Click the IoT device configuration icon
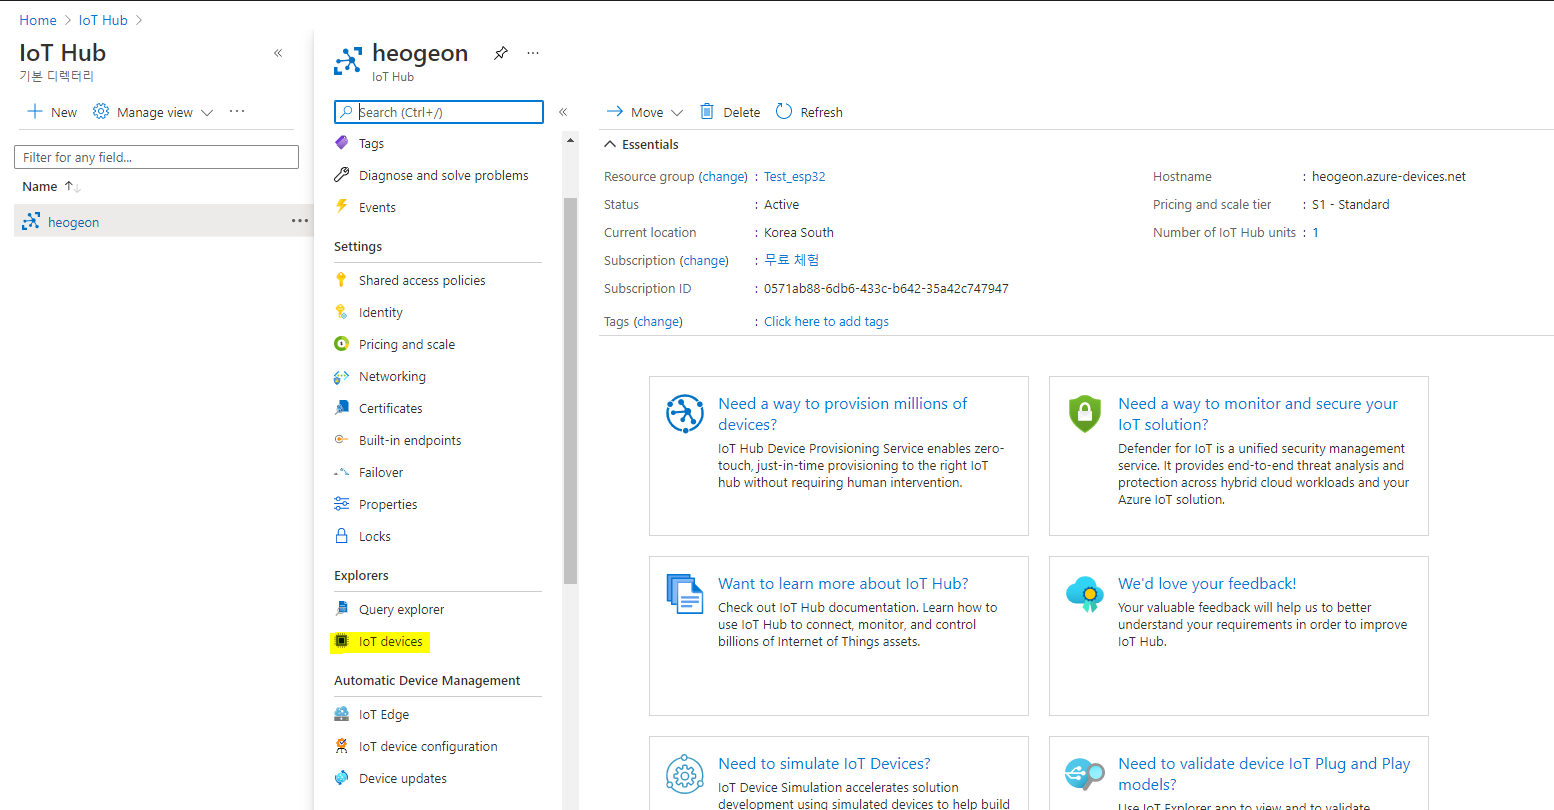Image resolution: width=1554 pixels, height=810 pixels. (x=342, y=746)
